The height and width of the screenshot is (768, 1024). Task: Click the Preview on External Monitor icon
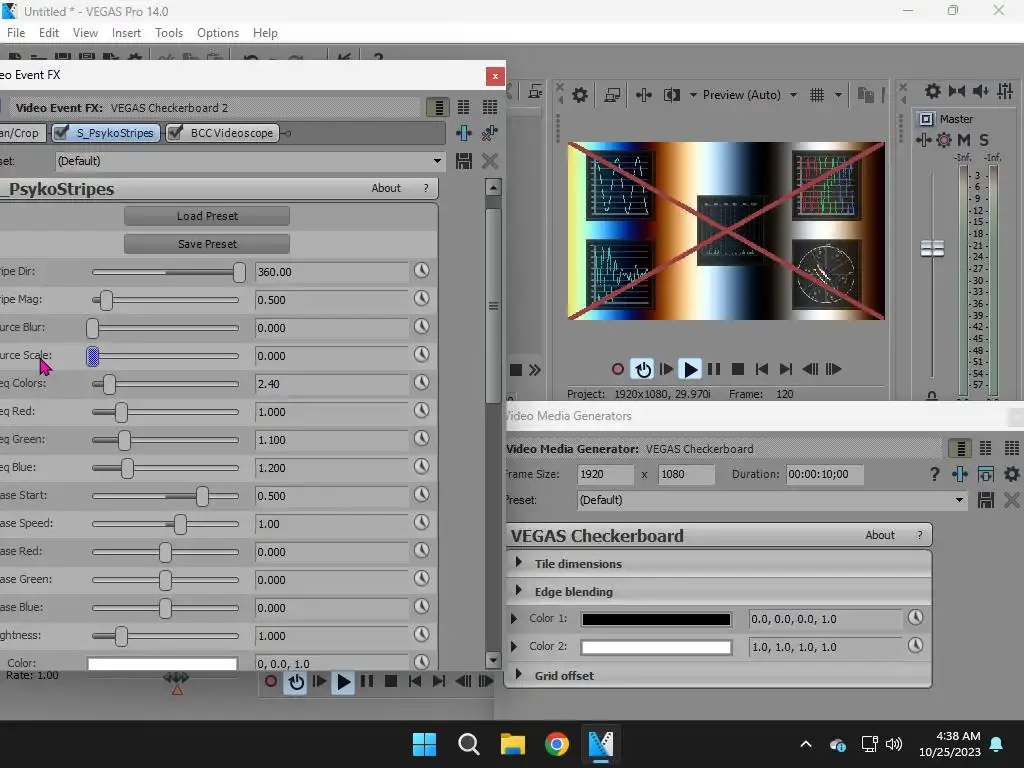click(x=612, y=95)
